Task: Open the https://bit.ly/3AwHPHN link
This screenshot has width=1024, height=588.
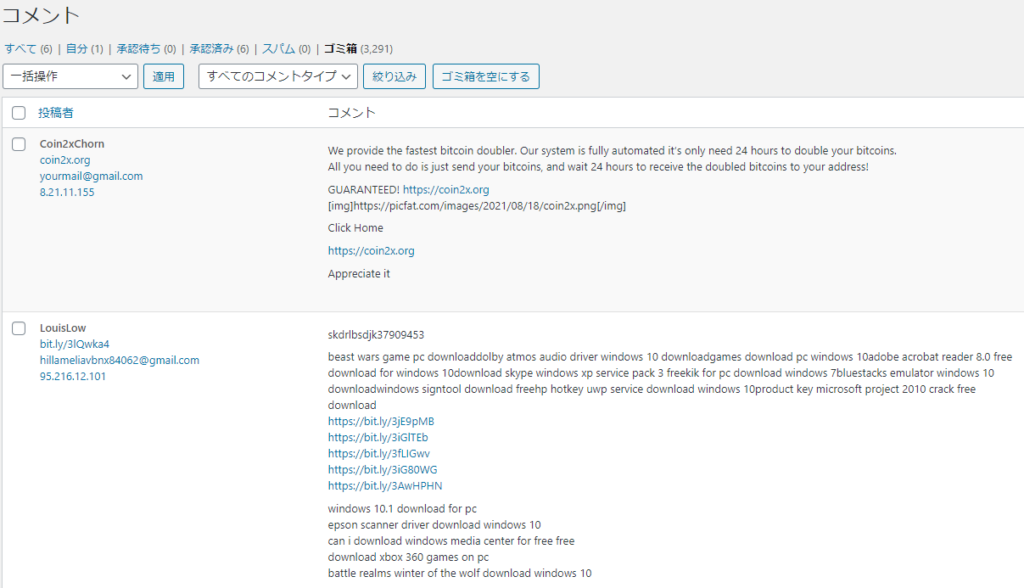Action: [x=385, y=486]
